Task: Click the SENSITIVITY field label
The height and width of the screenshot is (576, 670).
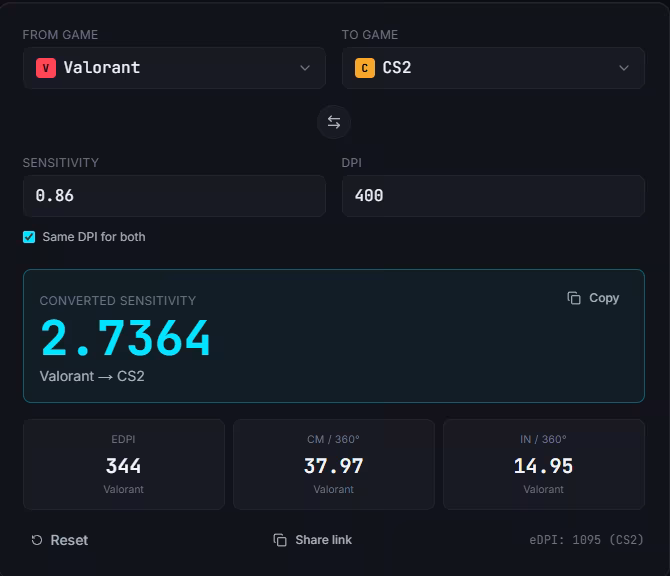Action: click(61, 163)
